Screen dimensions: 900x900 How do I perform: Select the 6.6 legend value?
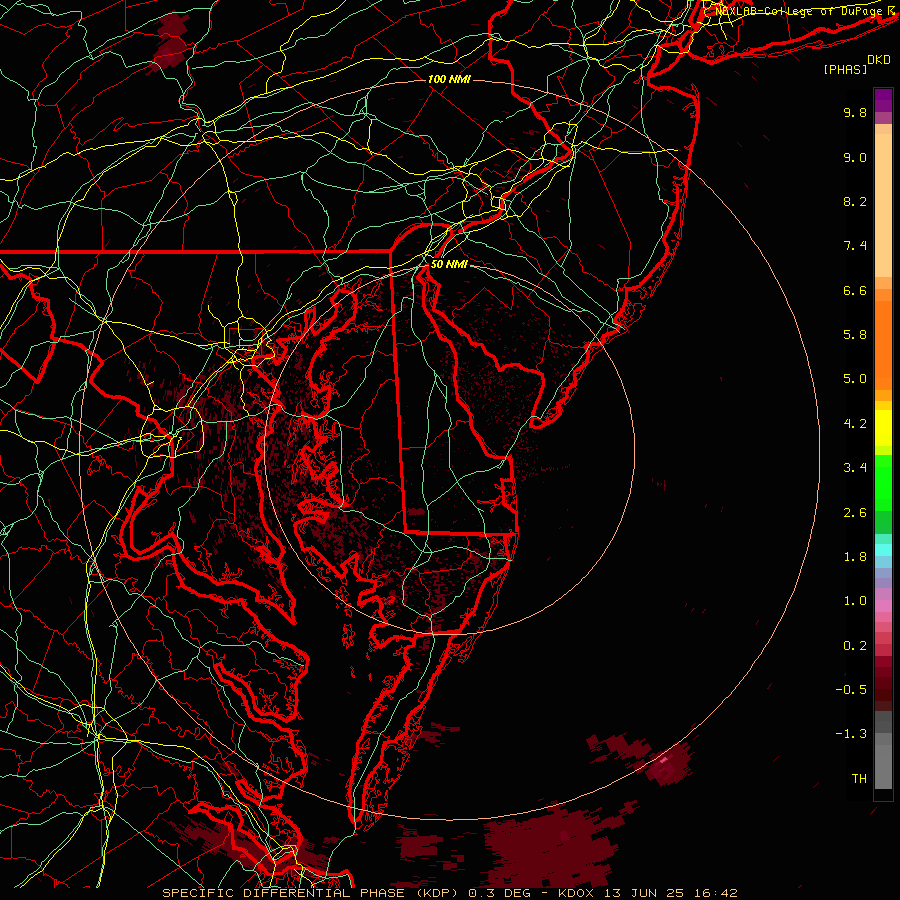855,290
